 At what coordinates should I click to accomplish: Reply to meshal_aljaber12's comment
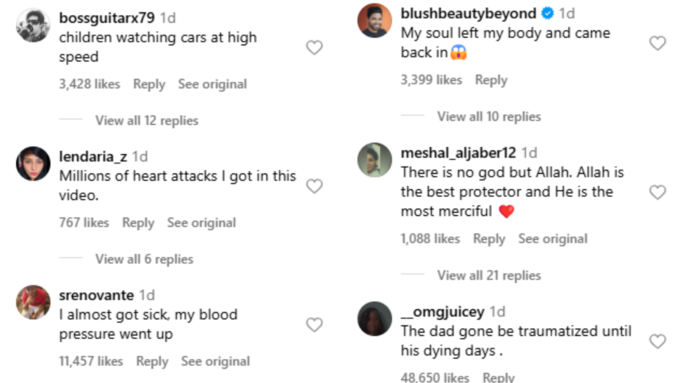[x=489, y=239]
